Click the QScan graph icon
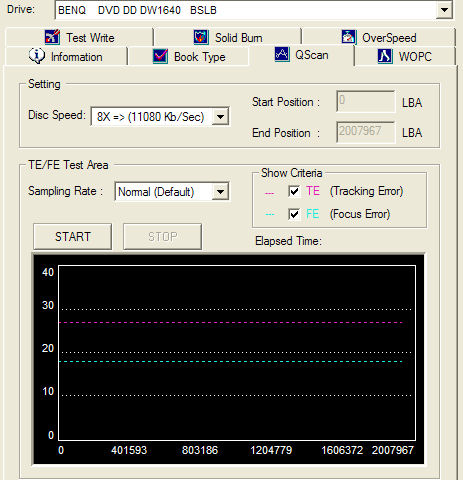The image size is (463, 480). click(x=282, y=54)
